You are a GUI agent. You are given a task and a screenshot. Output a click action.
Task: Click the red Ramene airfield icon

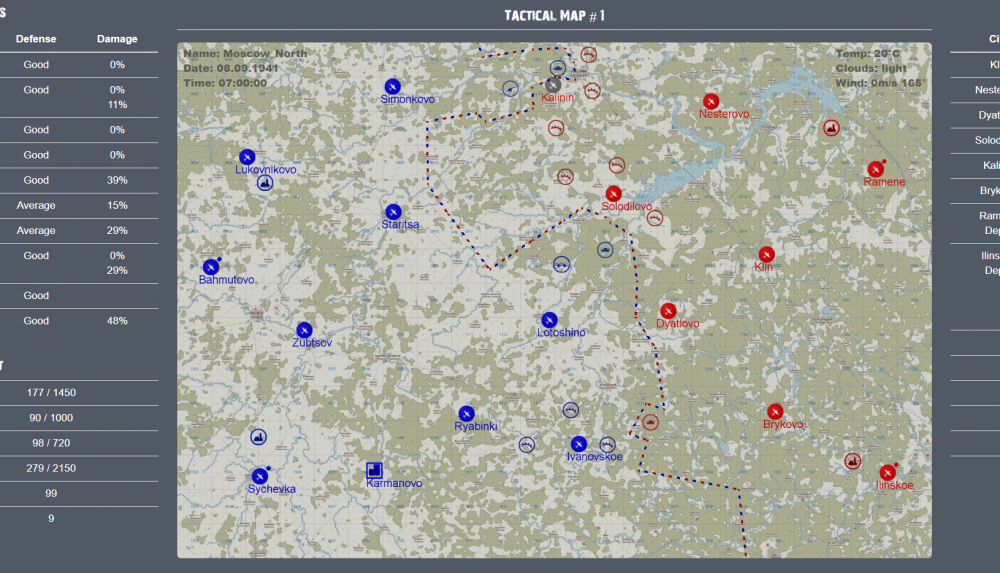[x=875, y=169]
